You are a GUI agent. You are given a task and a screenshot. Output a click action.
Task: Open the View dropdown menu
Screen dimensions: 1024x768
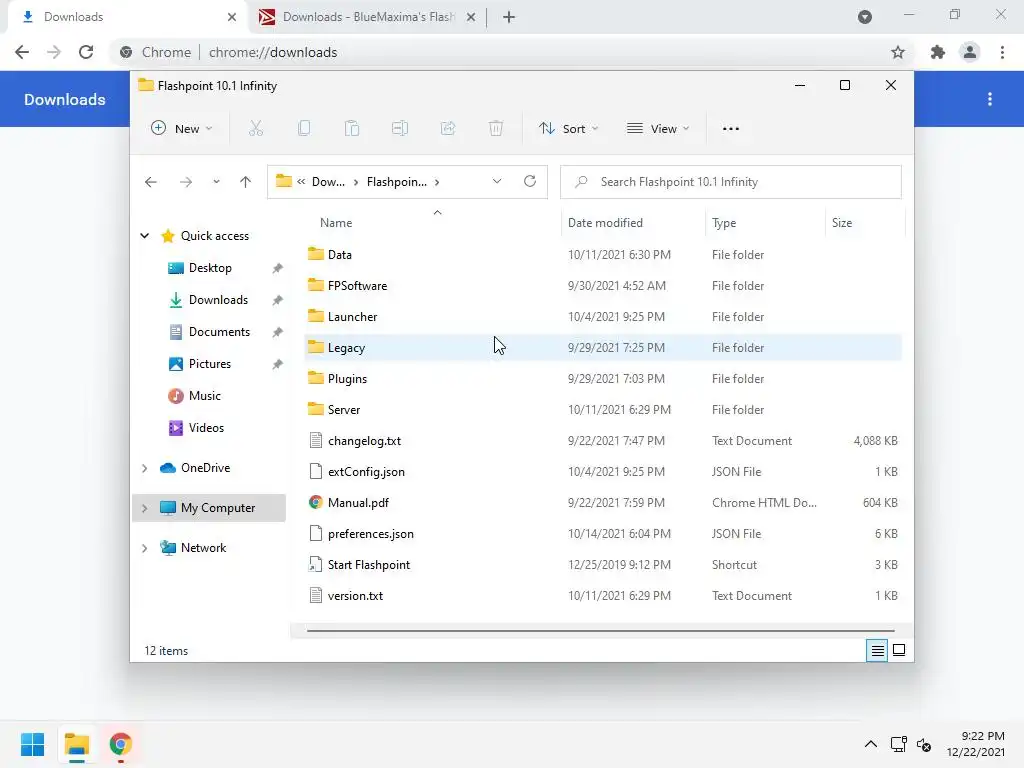[658, 129]
